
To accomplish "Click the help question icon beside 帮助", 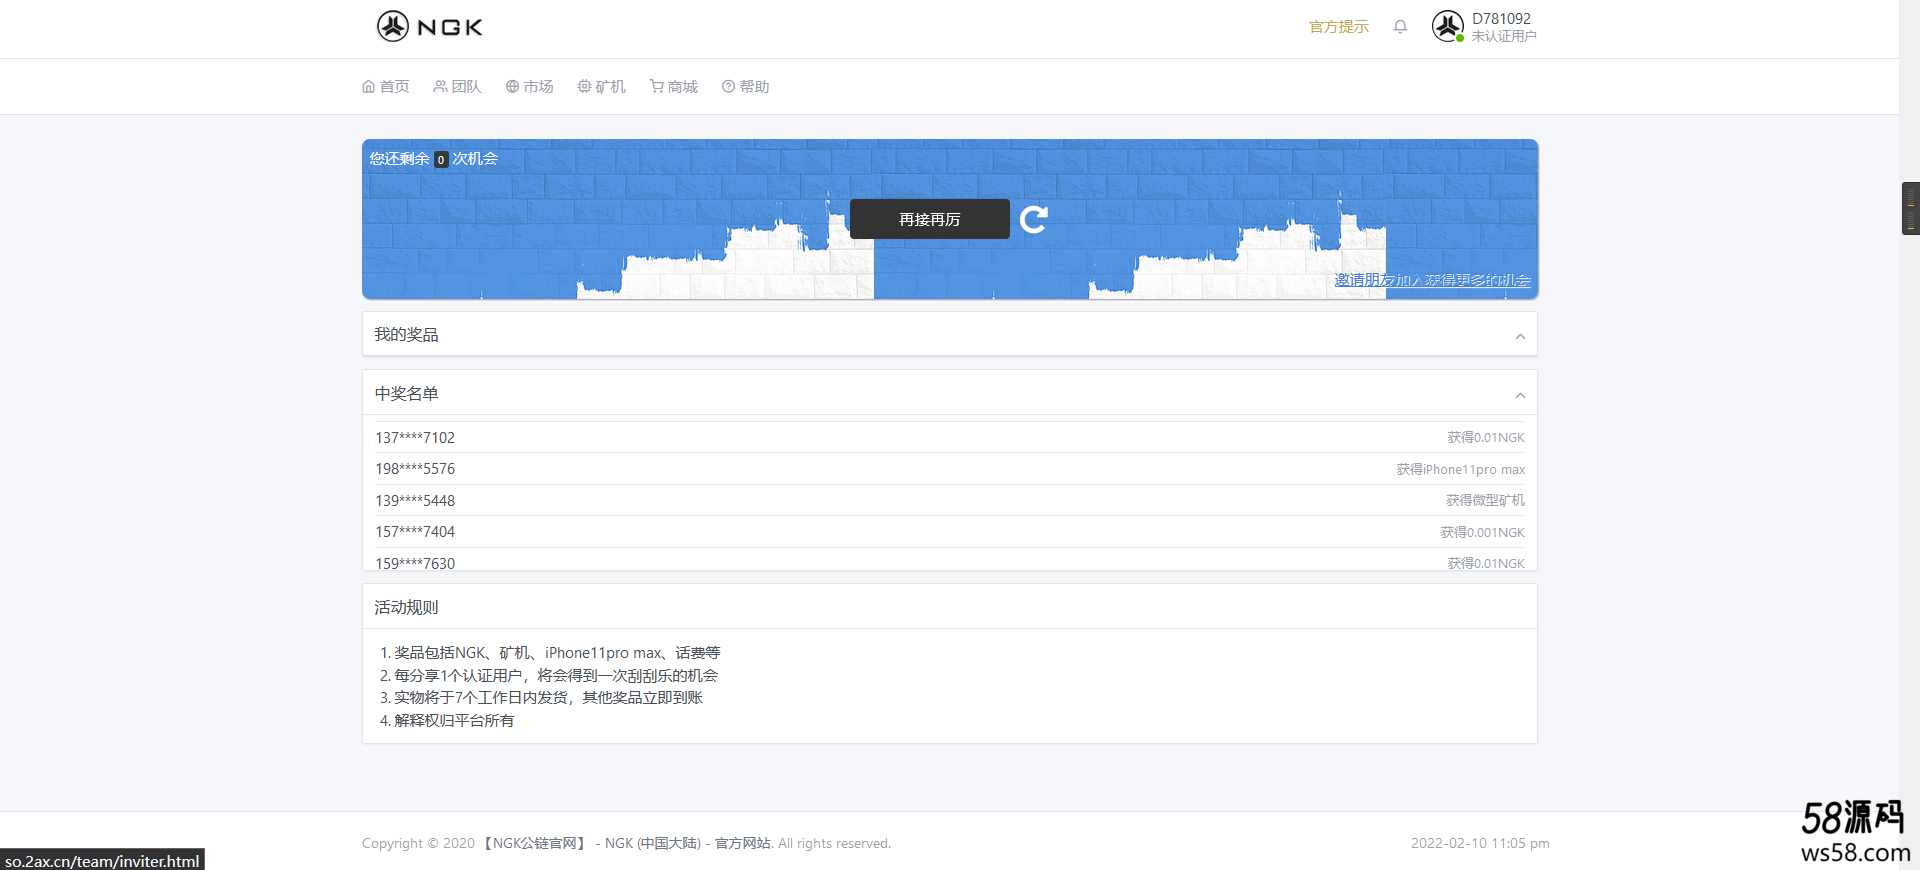I will [728, 87].
